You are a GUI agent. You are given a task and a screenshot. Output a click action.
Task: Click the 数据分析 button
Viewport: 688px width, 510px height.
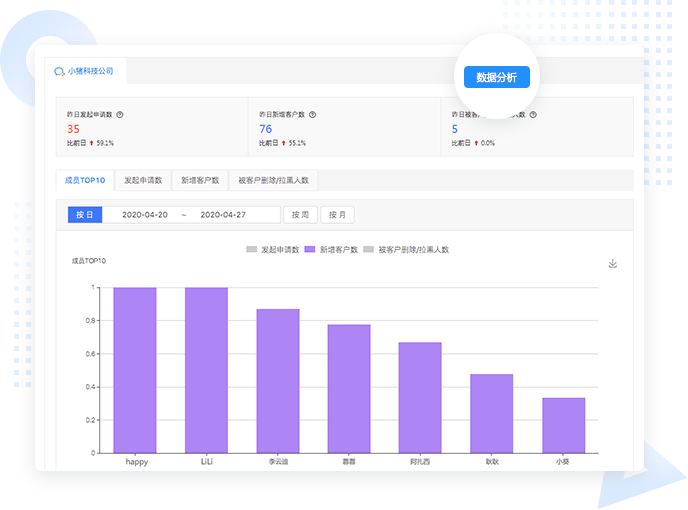click(x=496, y=77)
